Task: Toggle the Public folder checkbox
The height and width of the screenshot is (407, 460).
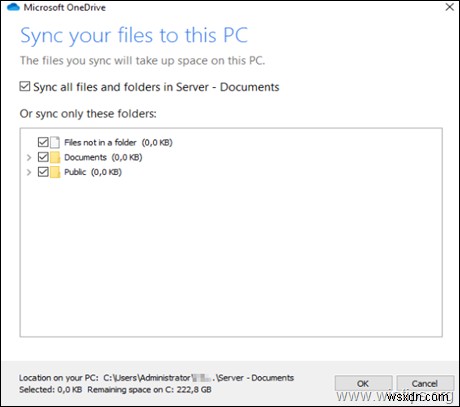Action: 43,172
